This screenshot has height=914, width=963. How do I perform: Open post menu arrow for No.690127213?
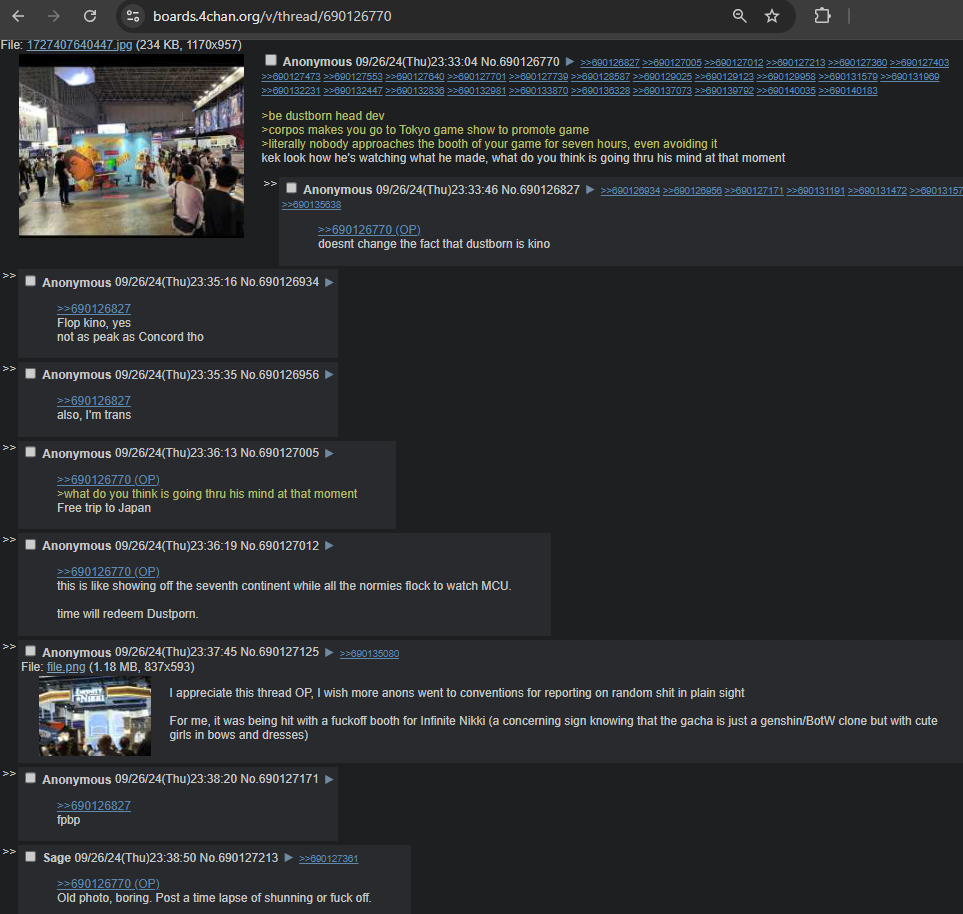tap(288, 858)
